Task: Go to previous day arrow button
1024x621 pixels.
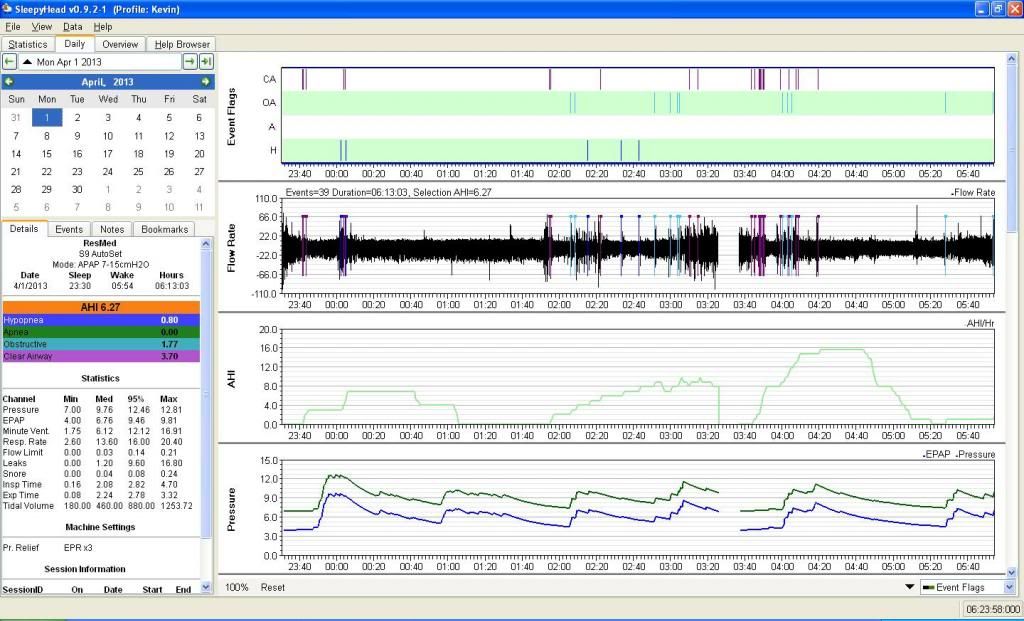Action: coord(9,61)
